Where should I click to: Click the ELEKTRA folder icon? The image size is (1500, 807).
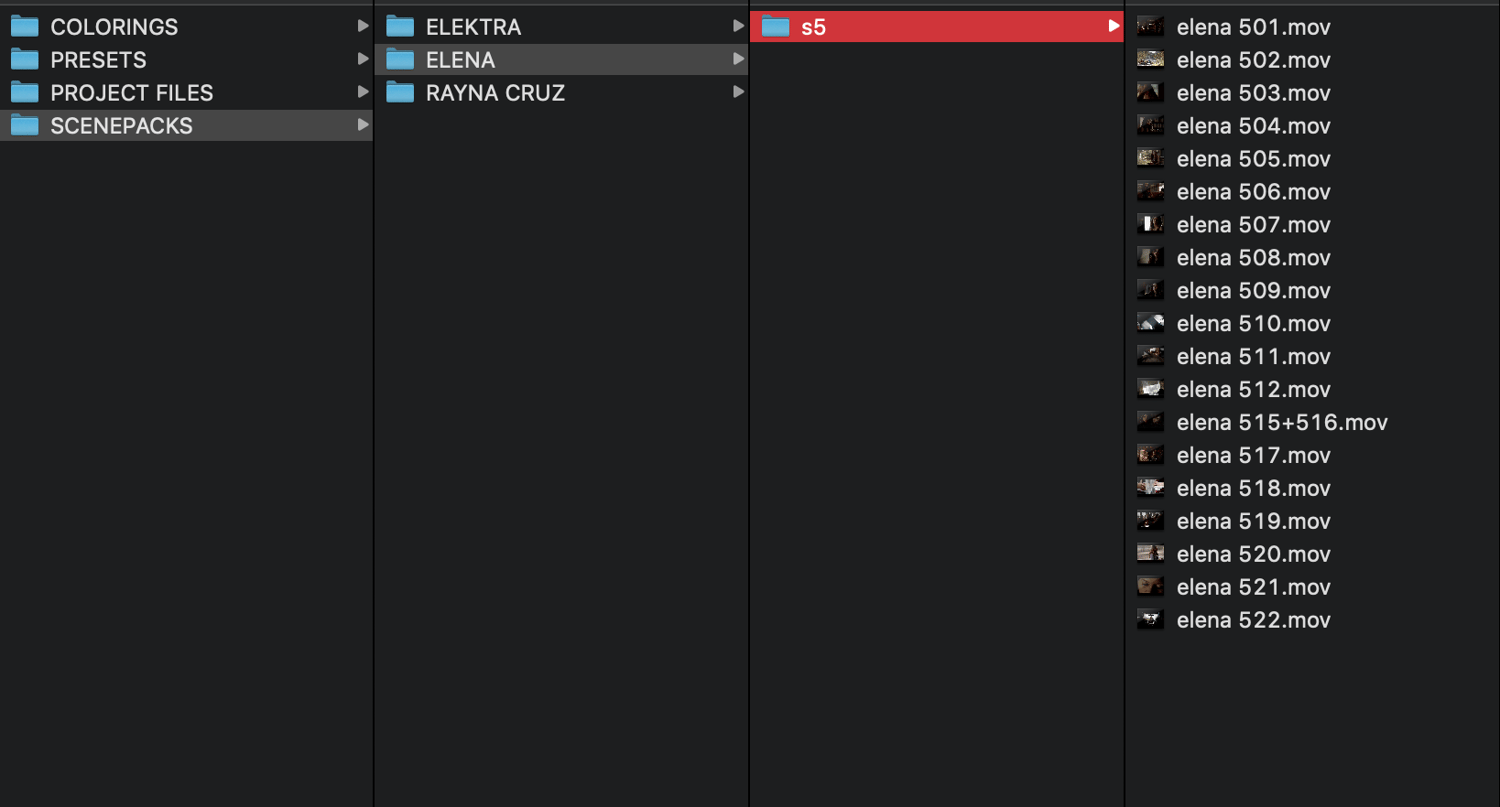tap(400, 27)
